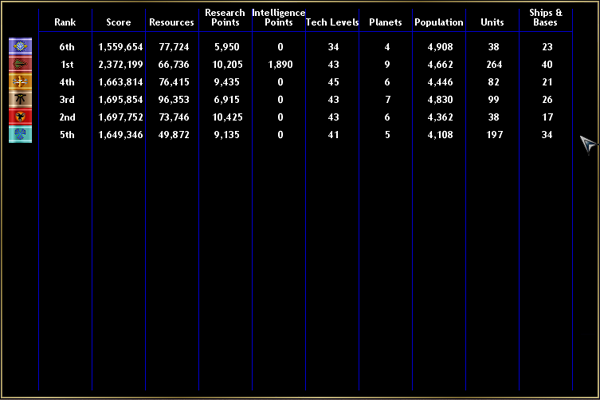Viewport: 600px width, 400px height.
Task: Click the orange faction emblem ranked 4th
Action: tap(20, 82)
